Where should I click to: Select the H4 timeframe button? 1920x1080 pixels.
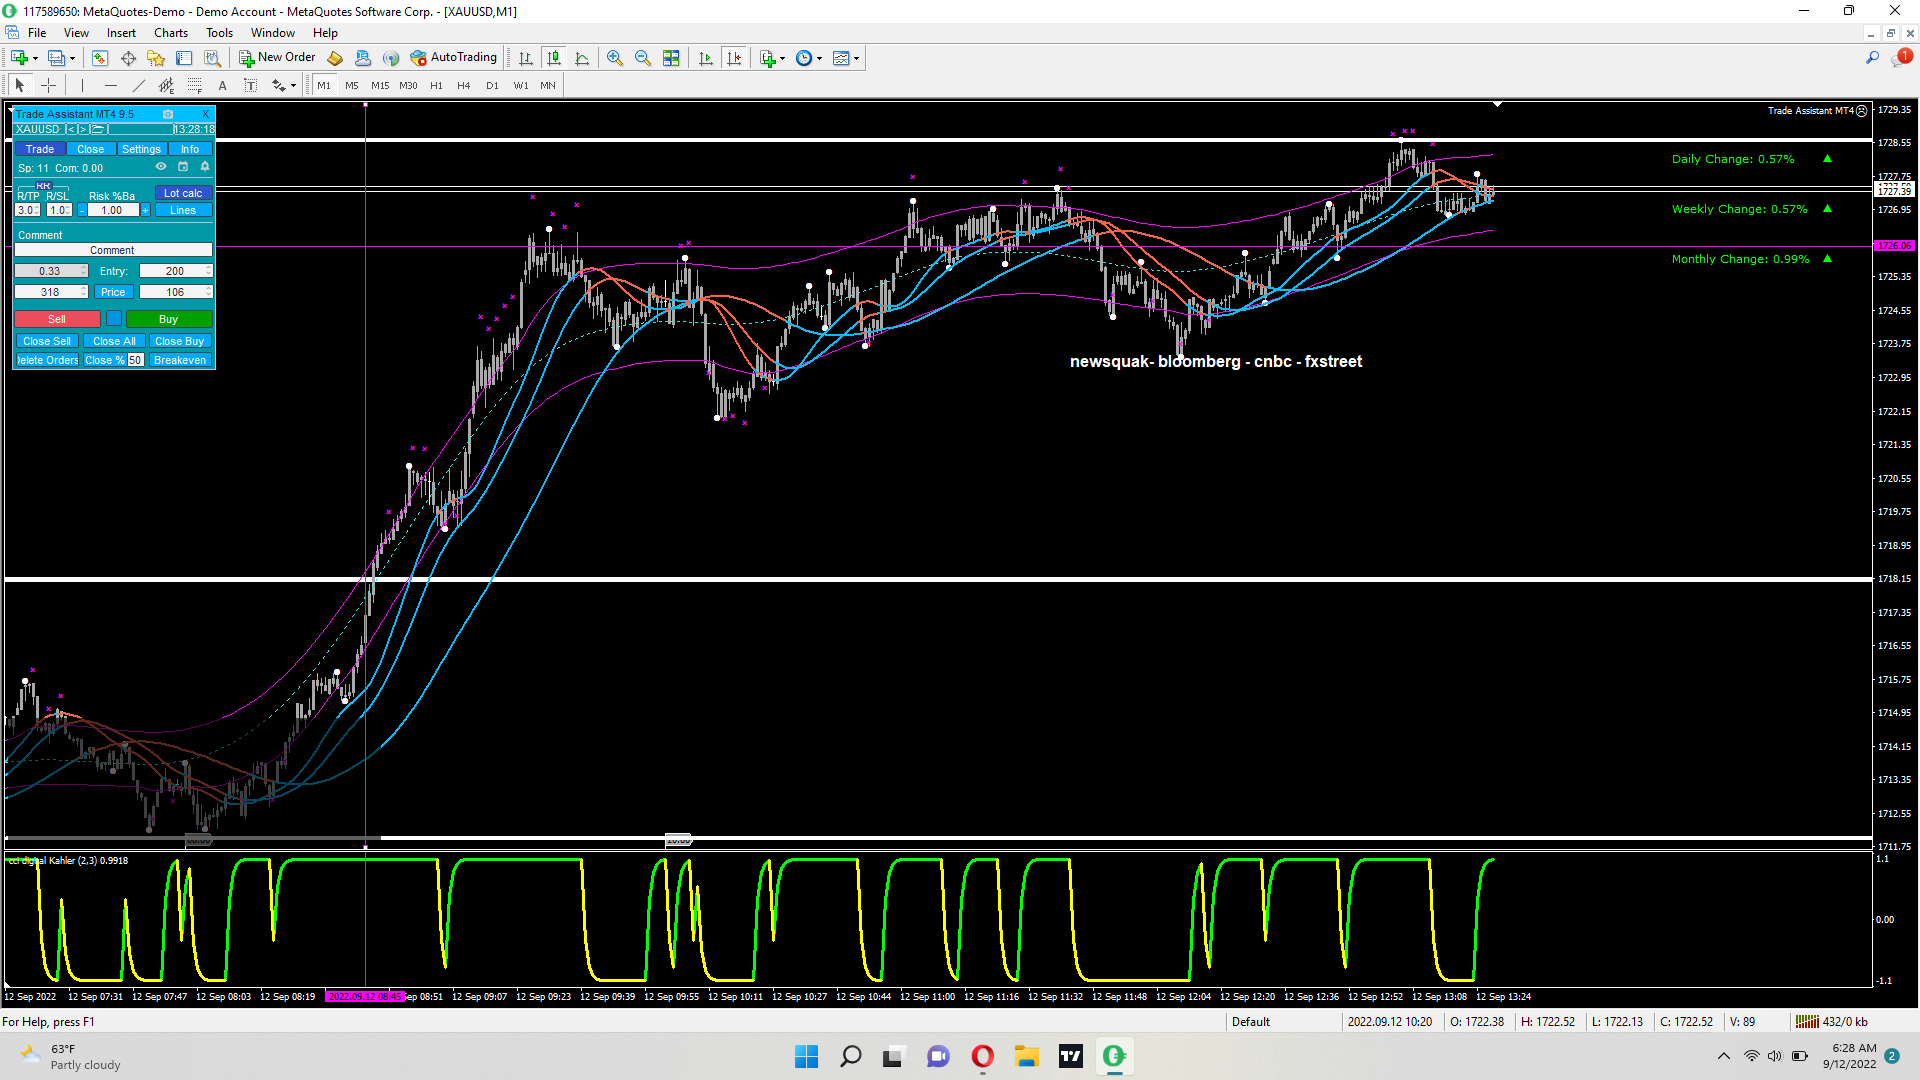point(464,86)
